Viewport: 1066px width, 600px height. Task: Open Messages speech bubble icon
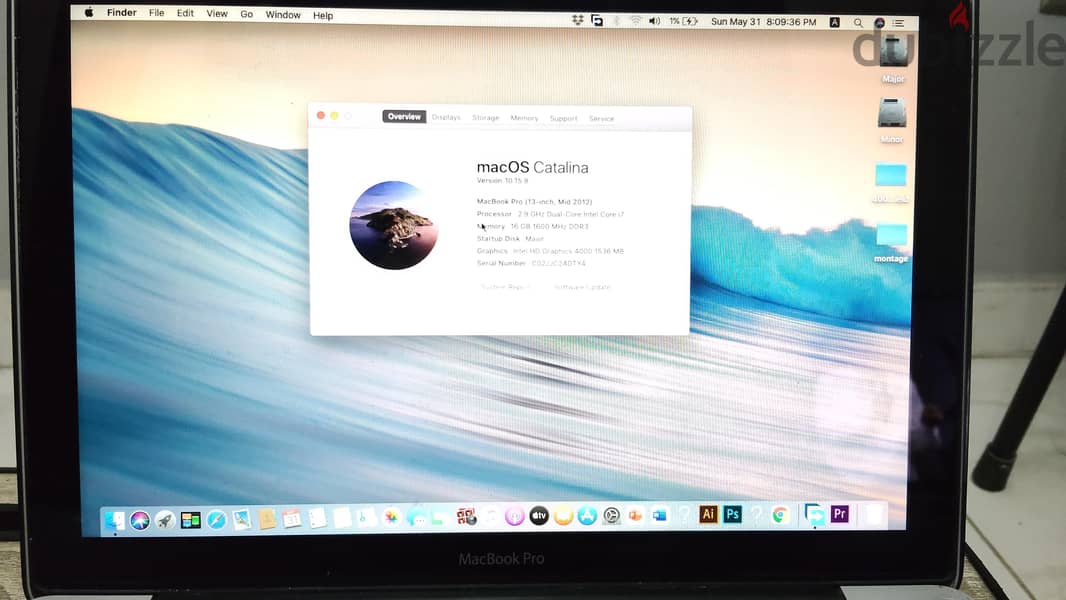point(416,518)
